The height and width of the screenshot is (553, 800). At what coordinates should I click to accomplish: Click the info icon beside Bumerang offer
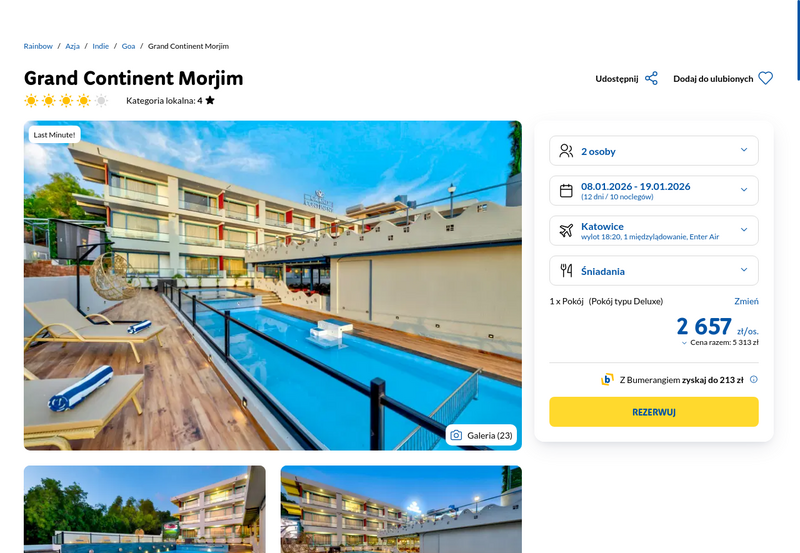click(x=754, y=380)
